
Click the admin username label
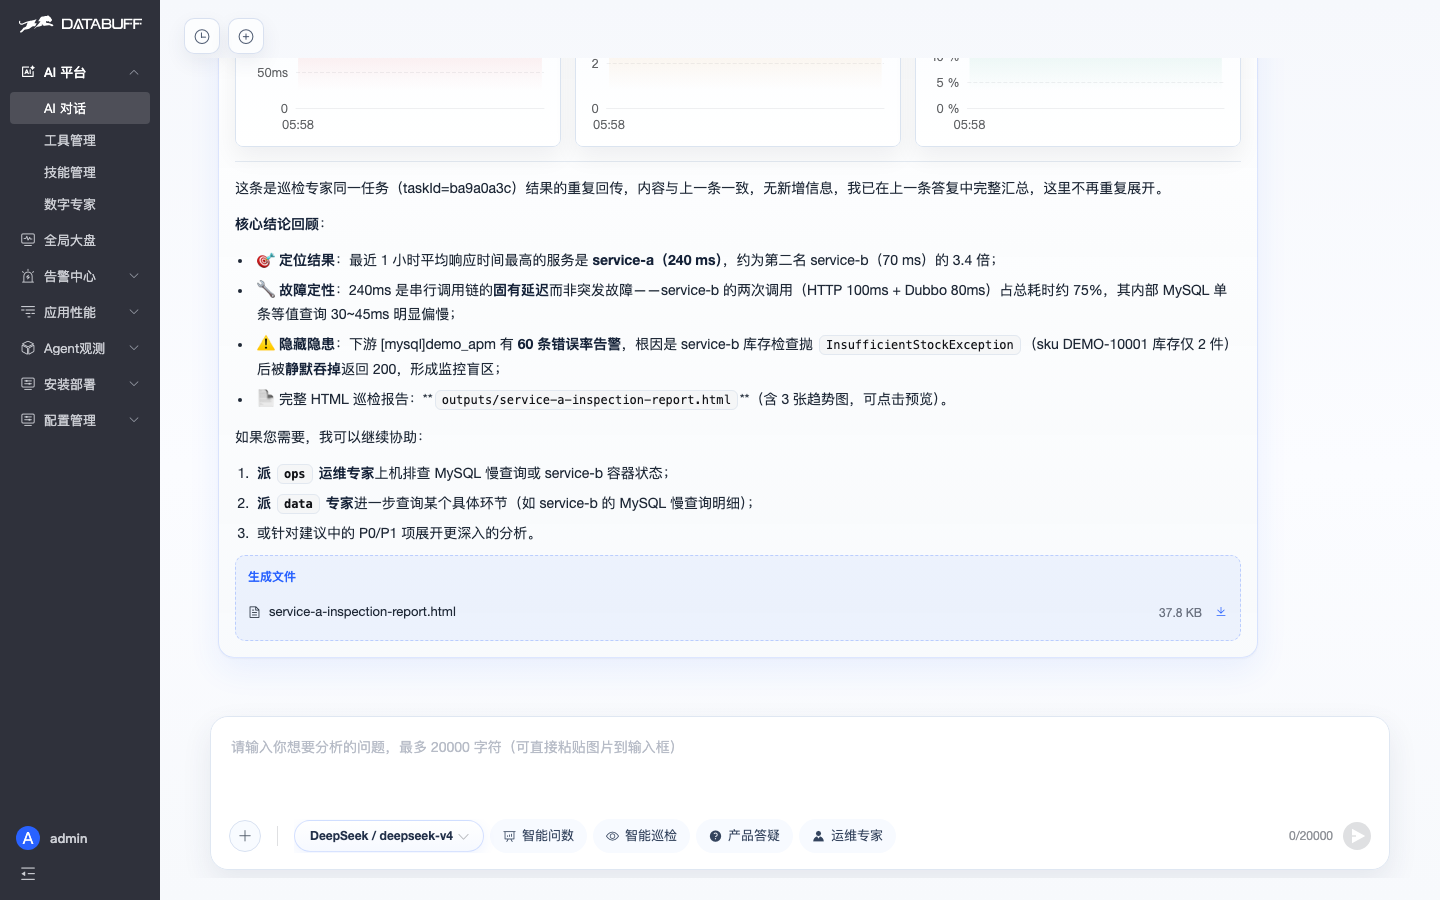click(x=69, y=838)
